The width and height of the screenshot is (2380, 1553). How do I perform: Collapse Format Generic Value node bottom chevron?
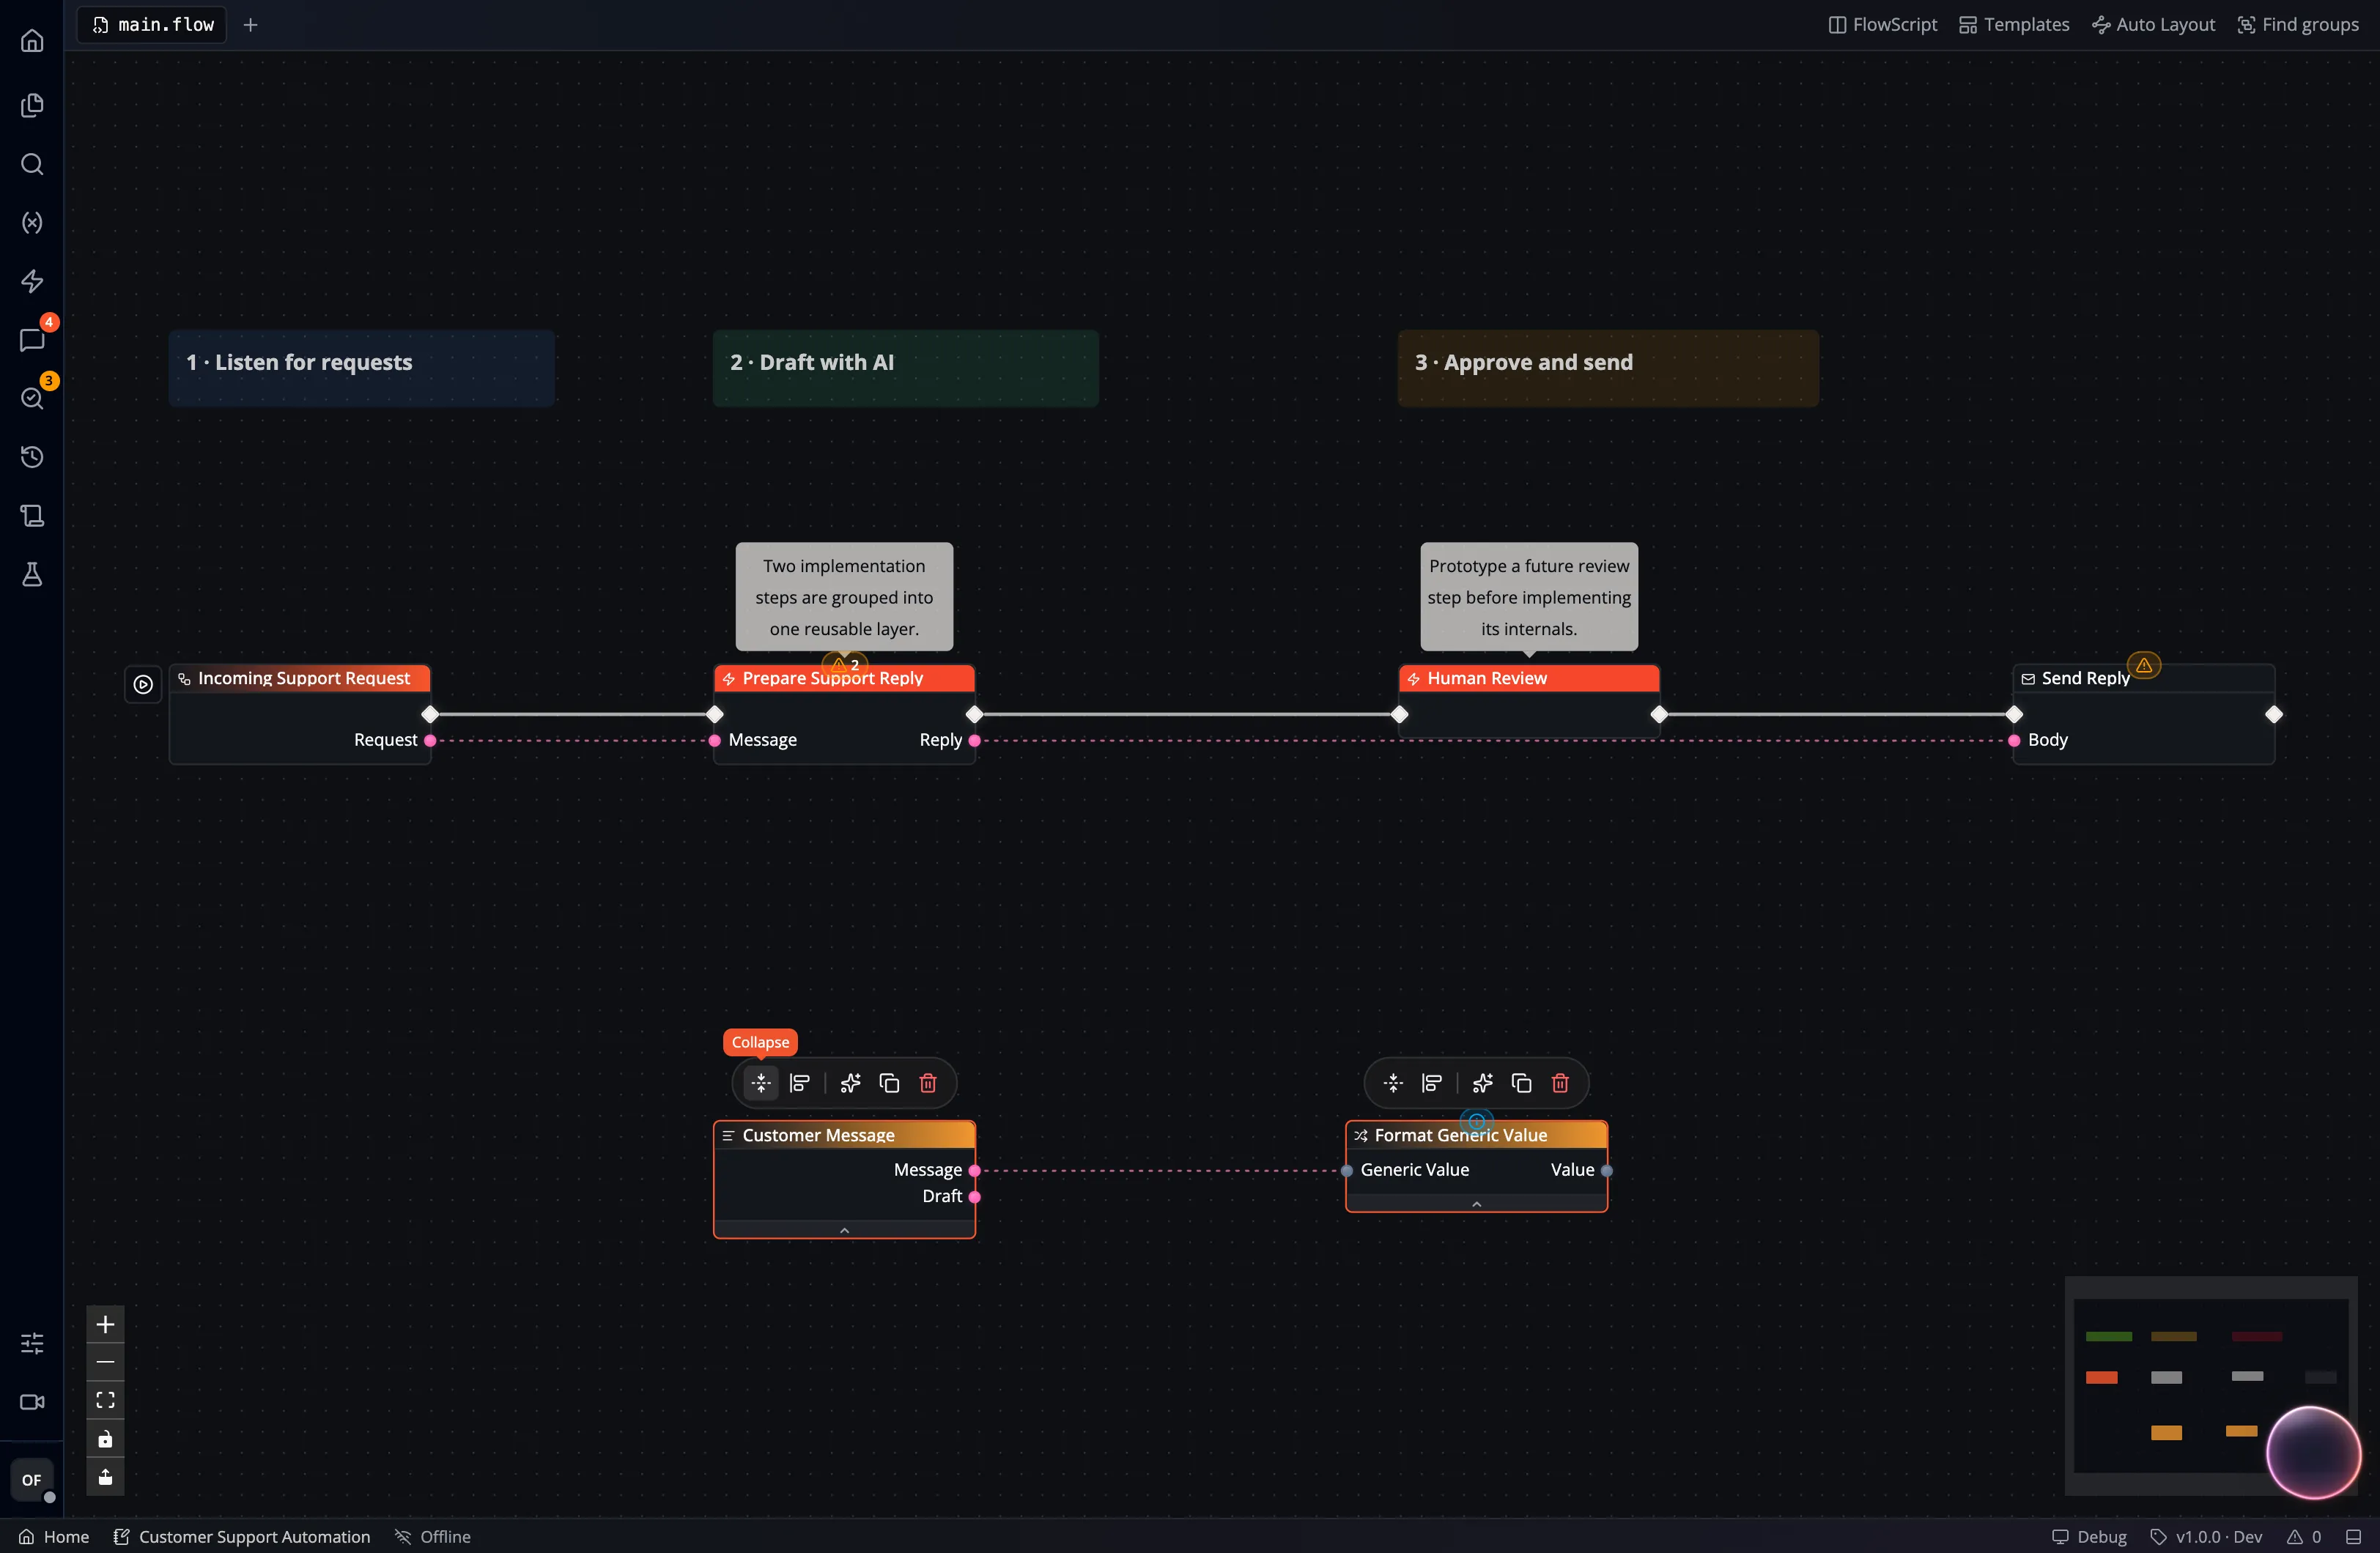[x=1477, y=1204]
